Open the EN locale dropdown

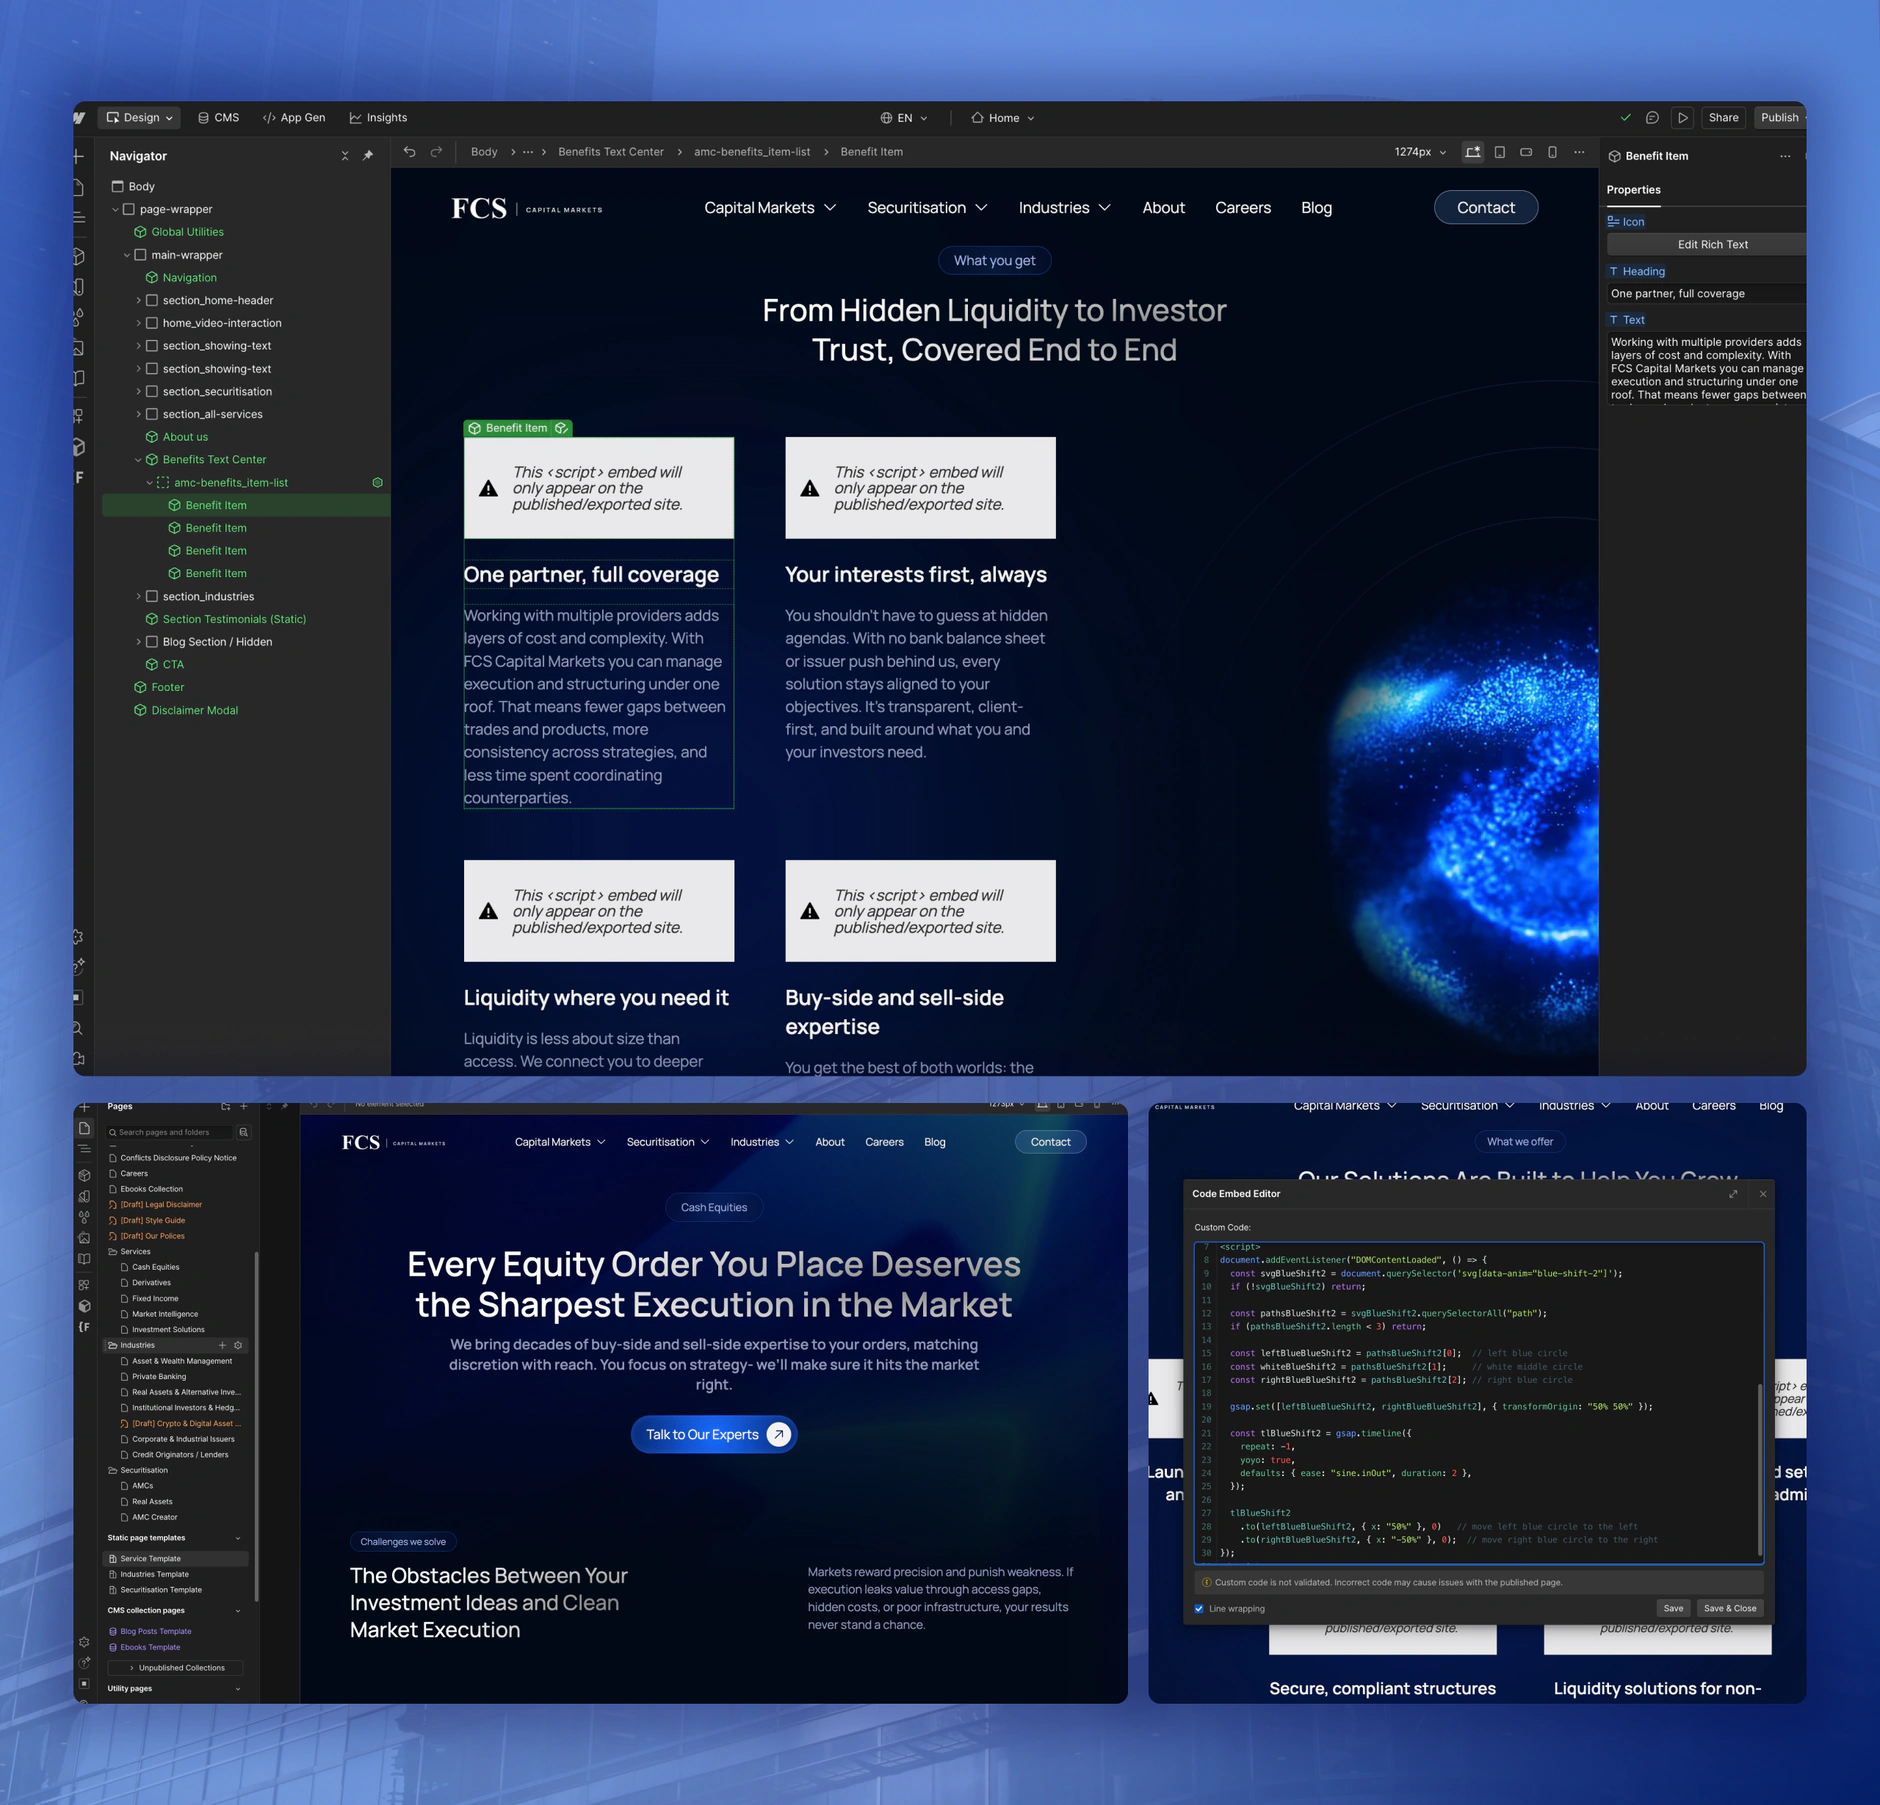click(x=904, y=118)
